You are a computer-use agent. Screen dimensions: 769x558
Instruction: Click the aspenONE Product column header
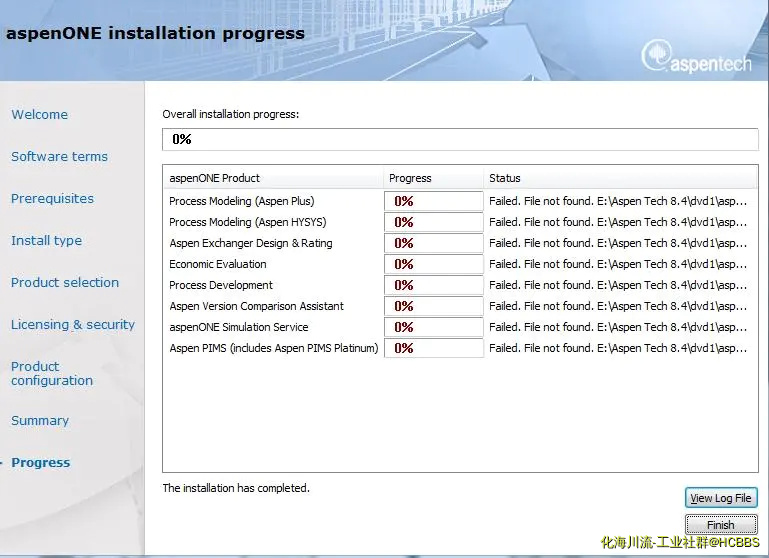273,178
